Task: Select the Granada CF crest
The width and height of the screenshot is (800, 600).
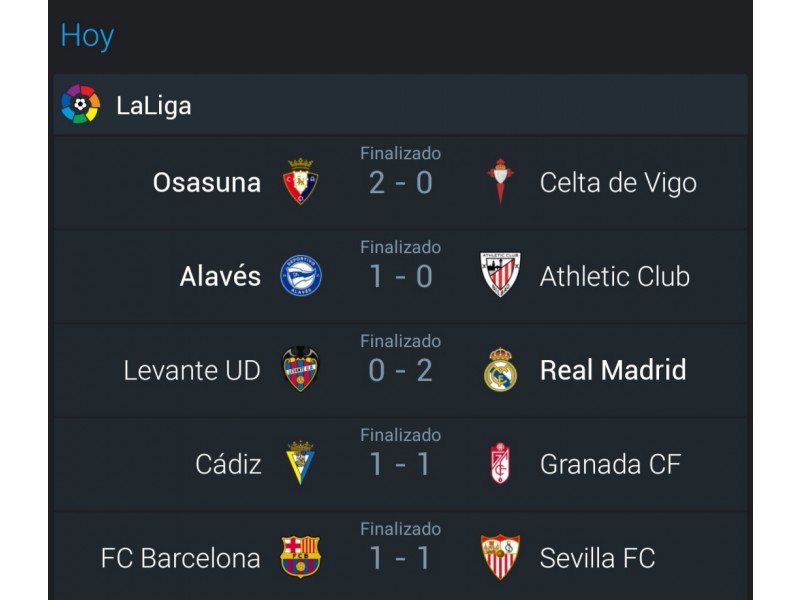Action: coord(501,463)
